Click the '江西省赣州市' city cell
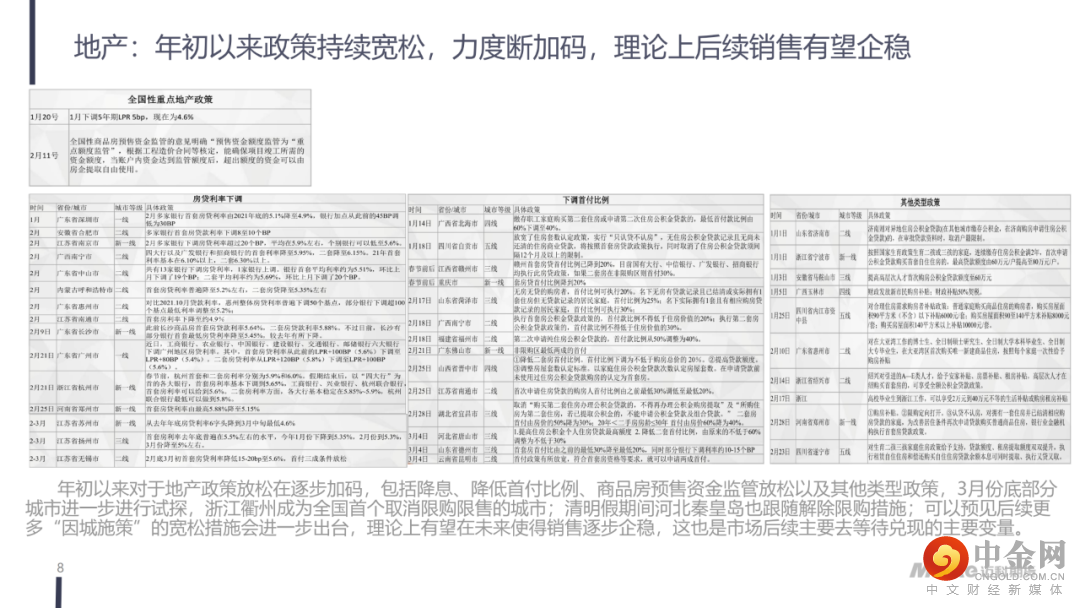Image resolution: width=1080 pixels, height=608 pixels. tap(458, 269)
